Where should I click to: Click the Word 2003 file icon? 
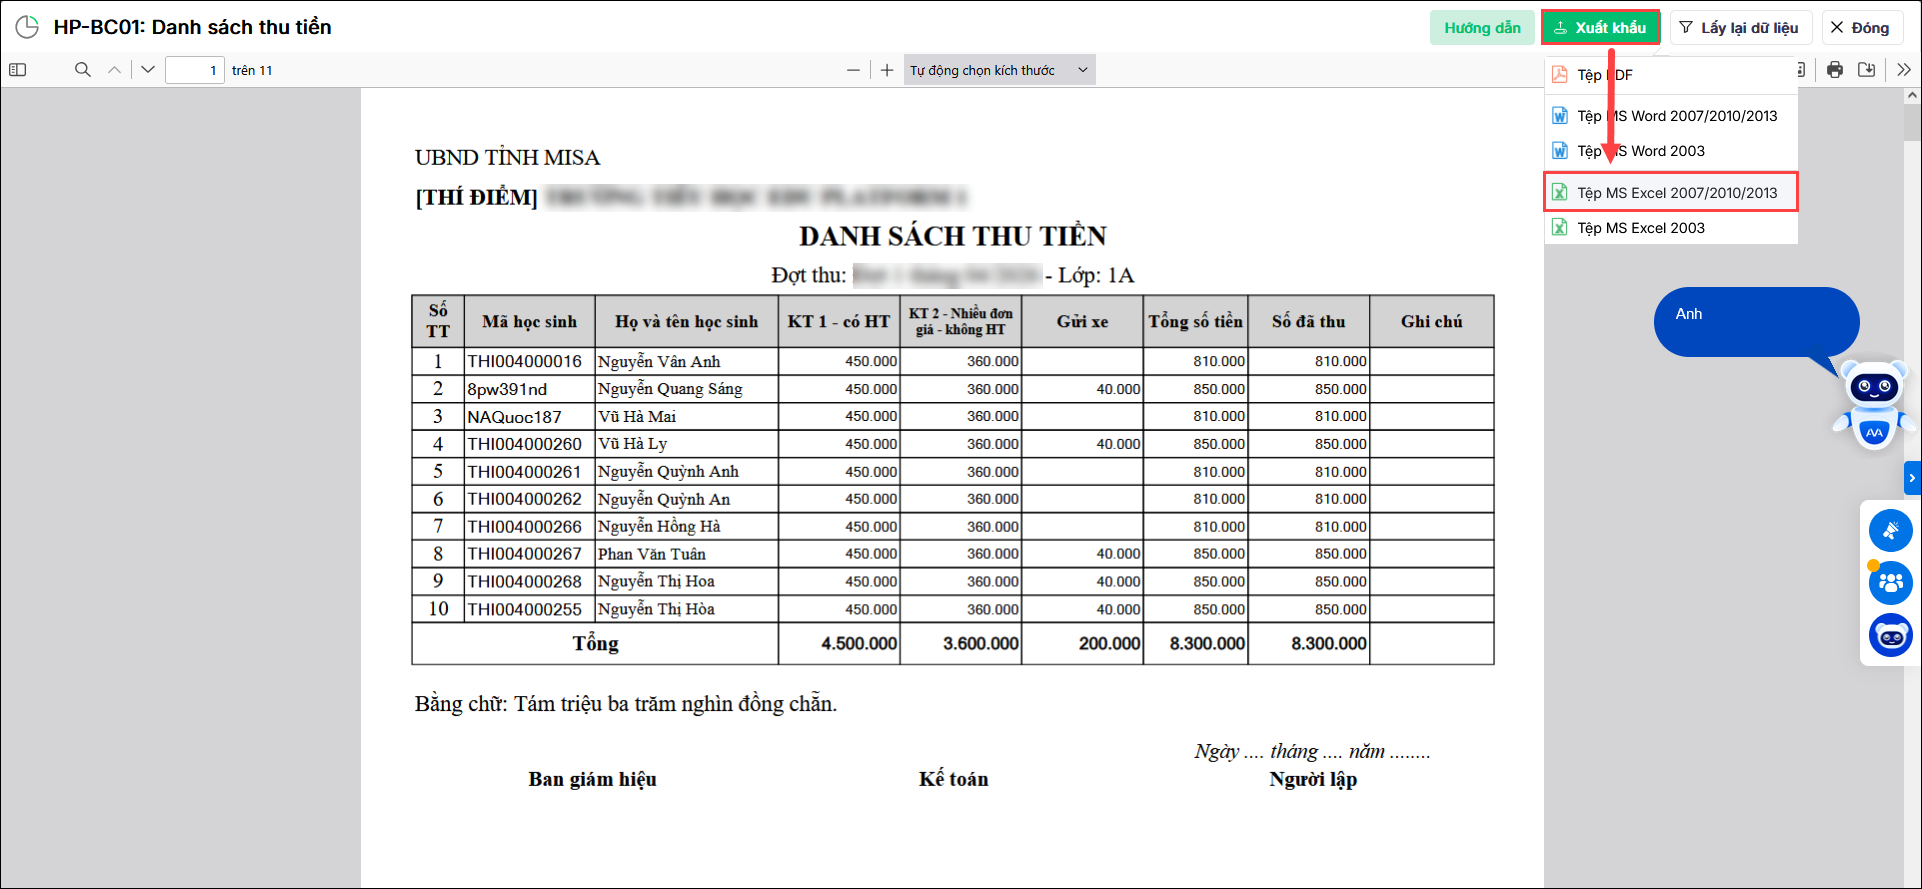1560,151
